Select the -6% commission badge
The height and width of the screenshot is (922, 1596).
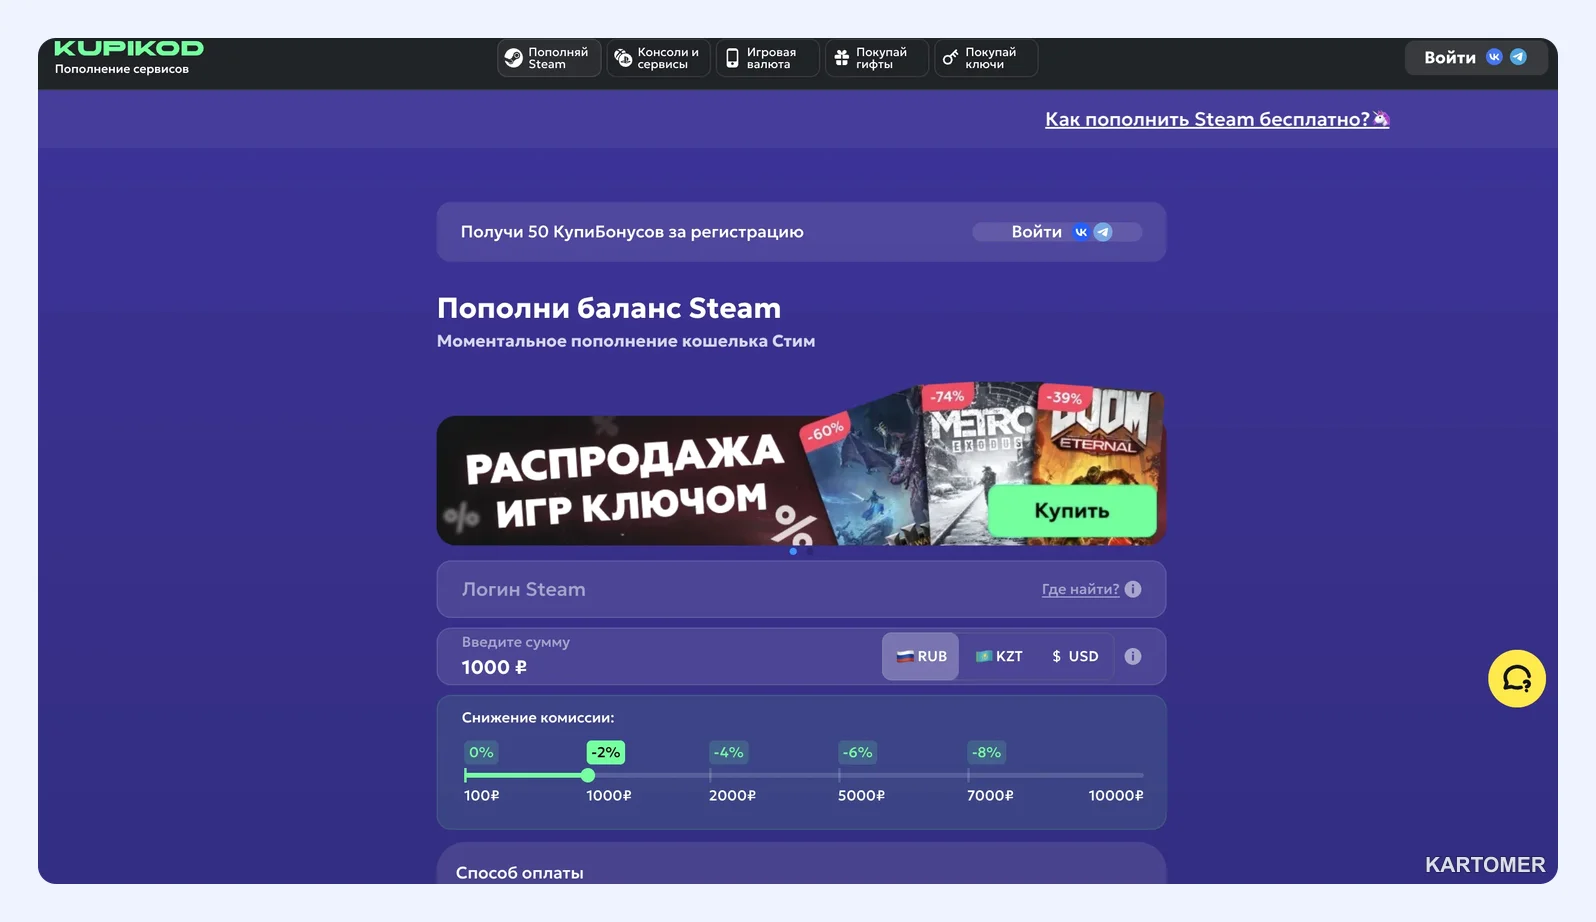(858, 752)
